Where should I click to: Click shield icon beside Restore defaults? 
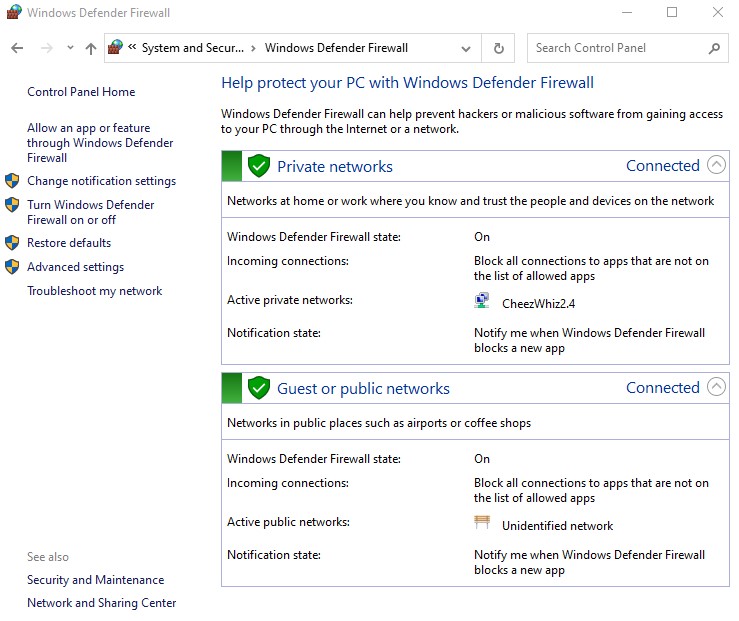12,243
